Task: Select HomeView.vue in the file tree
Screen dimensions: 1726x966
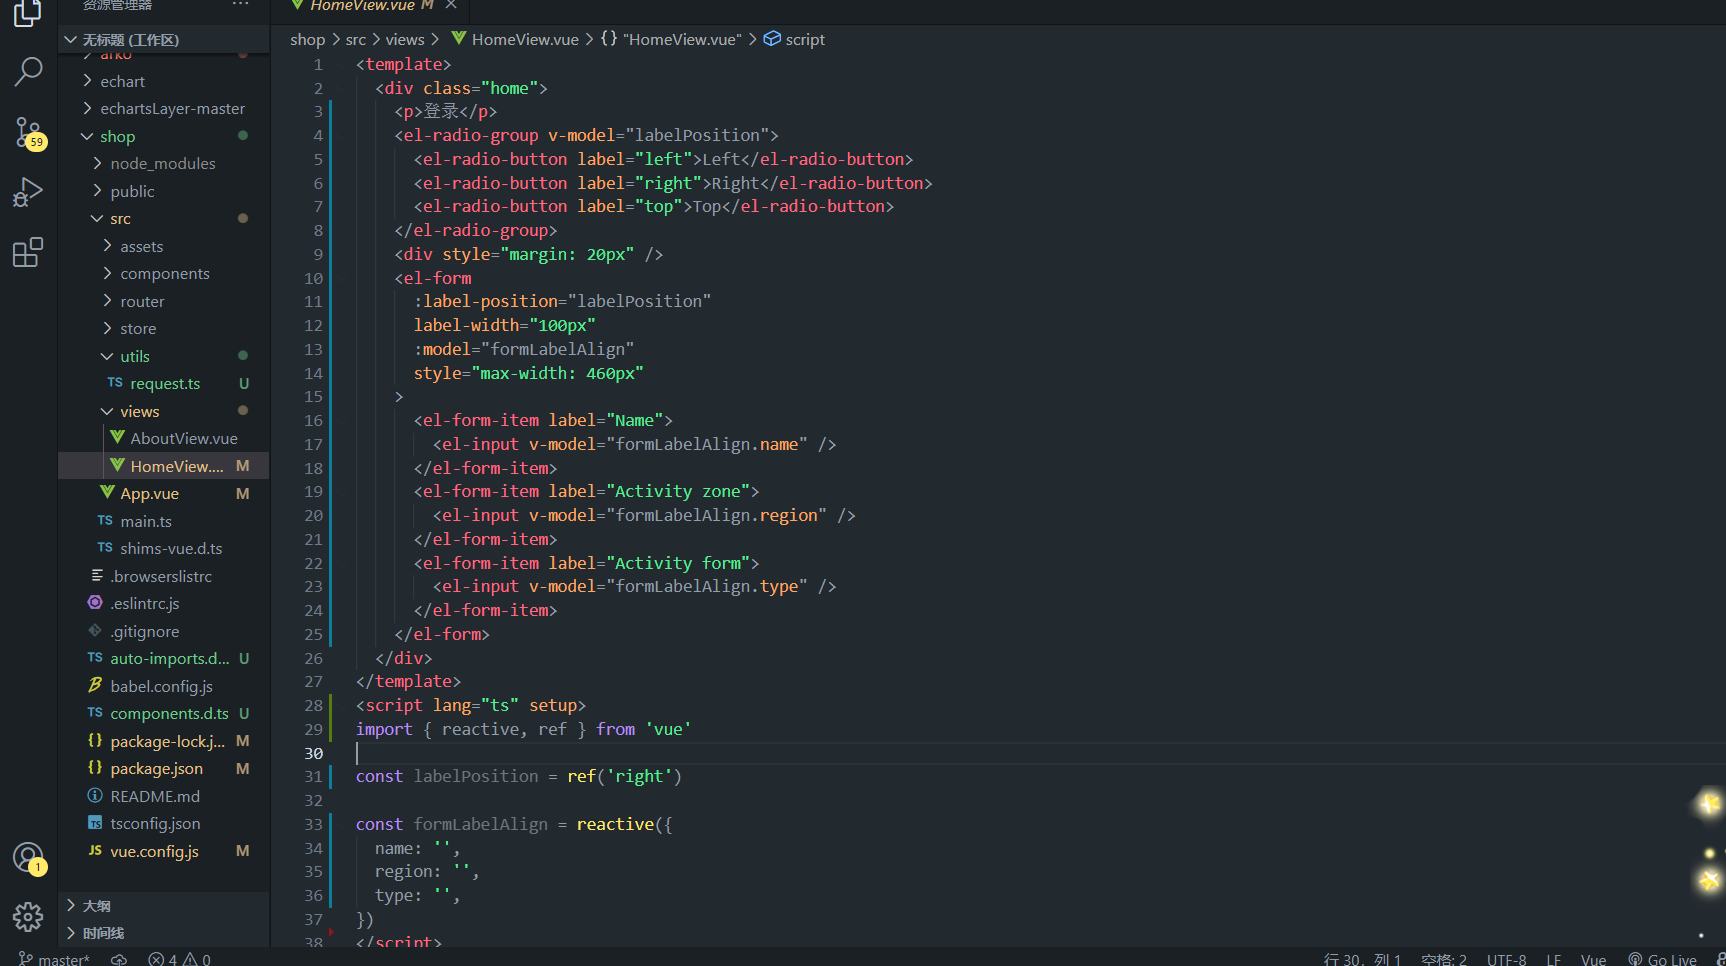Action: pos(165,466)
